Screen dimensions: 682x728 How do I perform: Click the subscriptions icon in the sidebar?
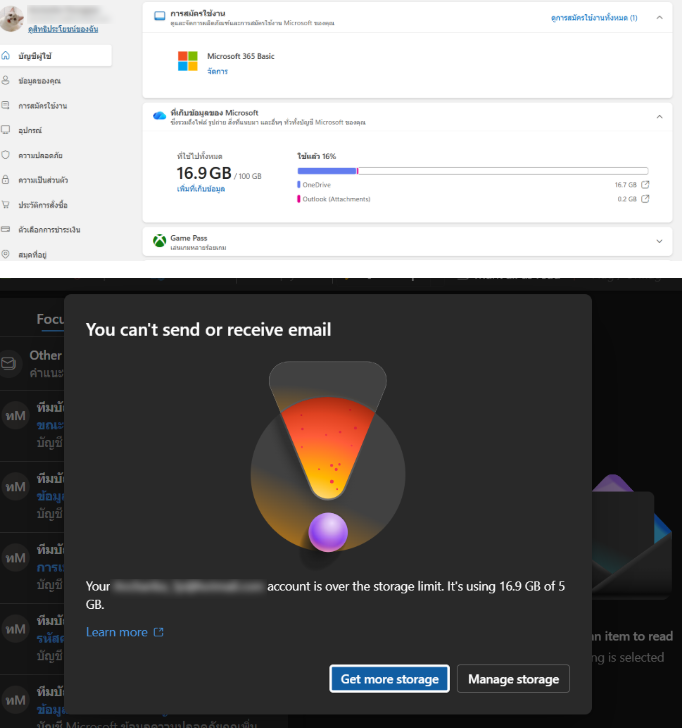(6, 105)
